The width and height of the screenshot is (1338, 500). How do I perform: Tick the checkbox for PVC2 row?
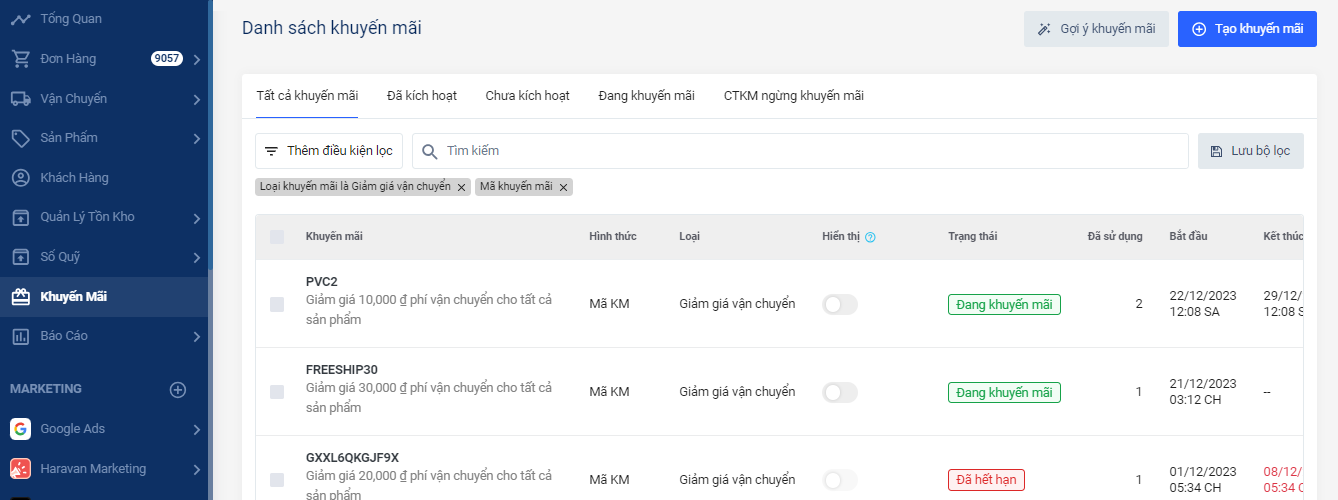[x=277, y=304]
